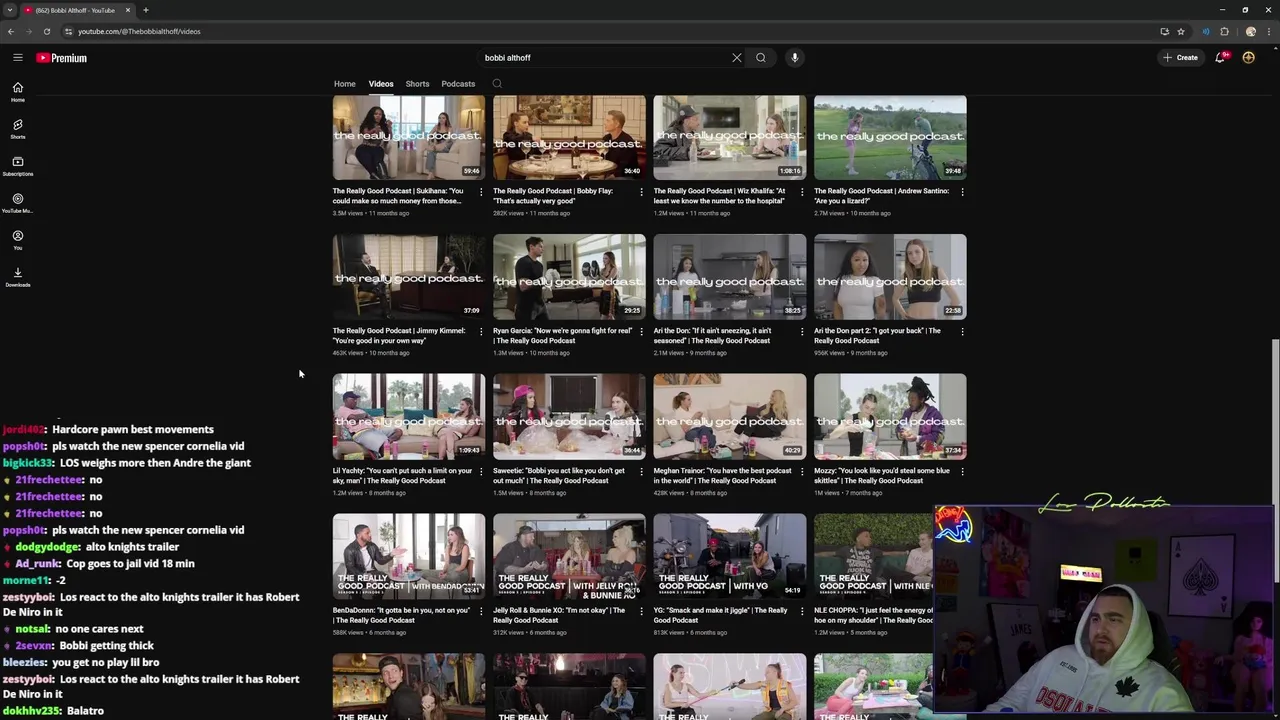Viewport: 1280px width, 720px height.
Task: Open Downloads in the left sidebar
Action: [17, 277]
